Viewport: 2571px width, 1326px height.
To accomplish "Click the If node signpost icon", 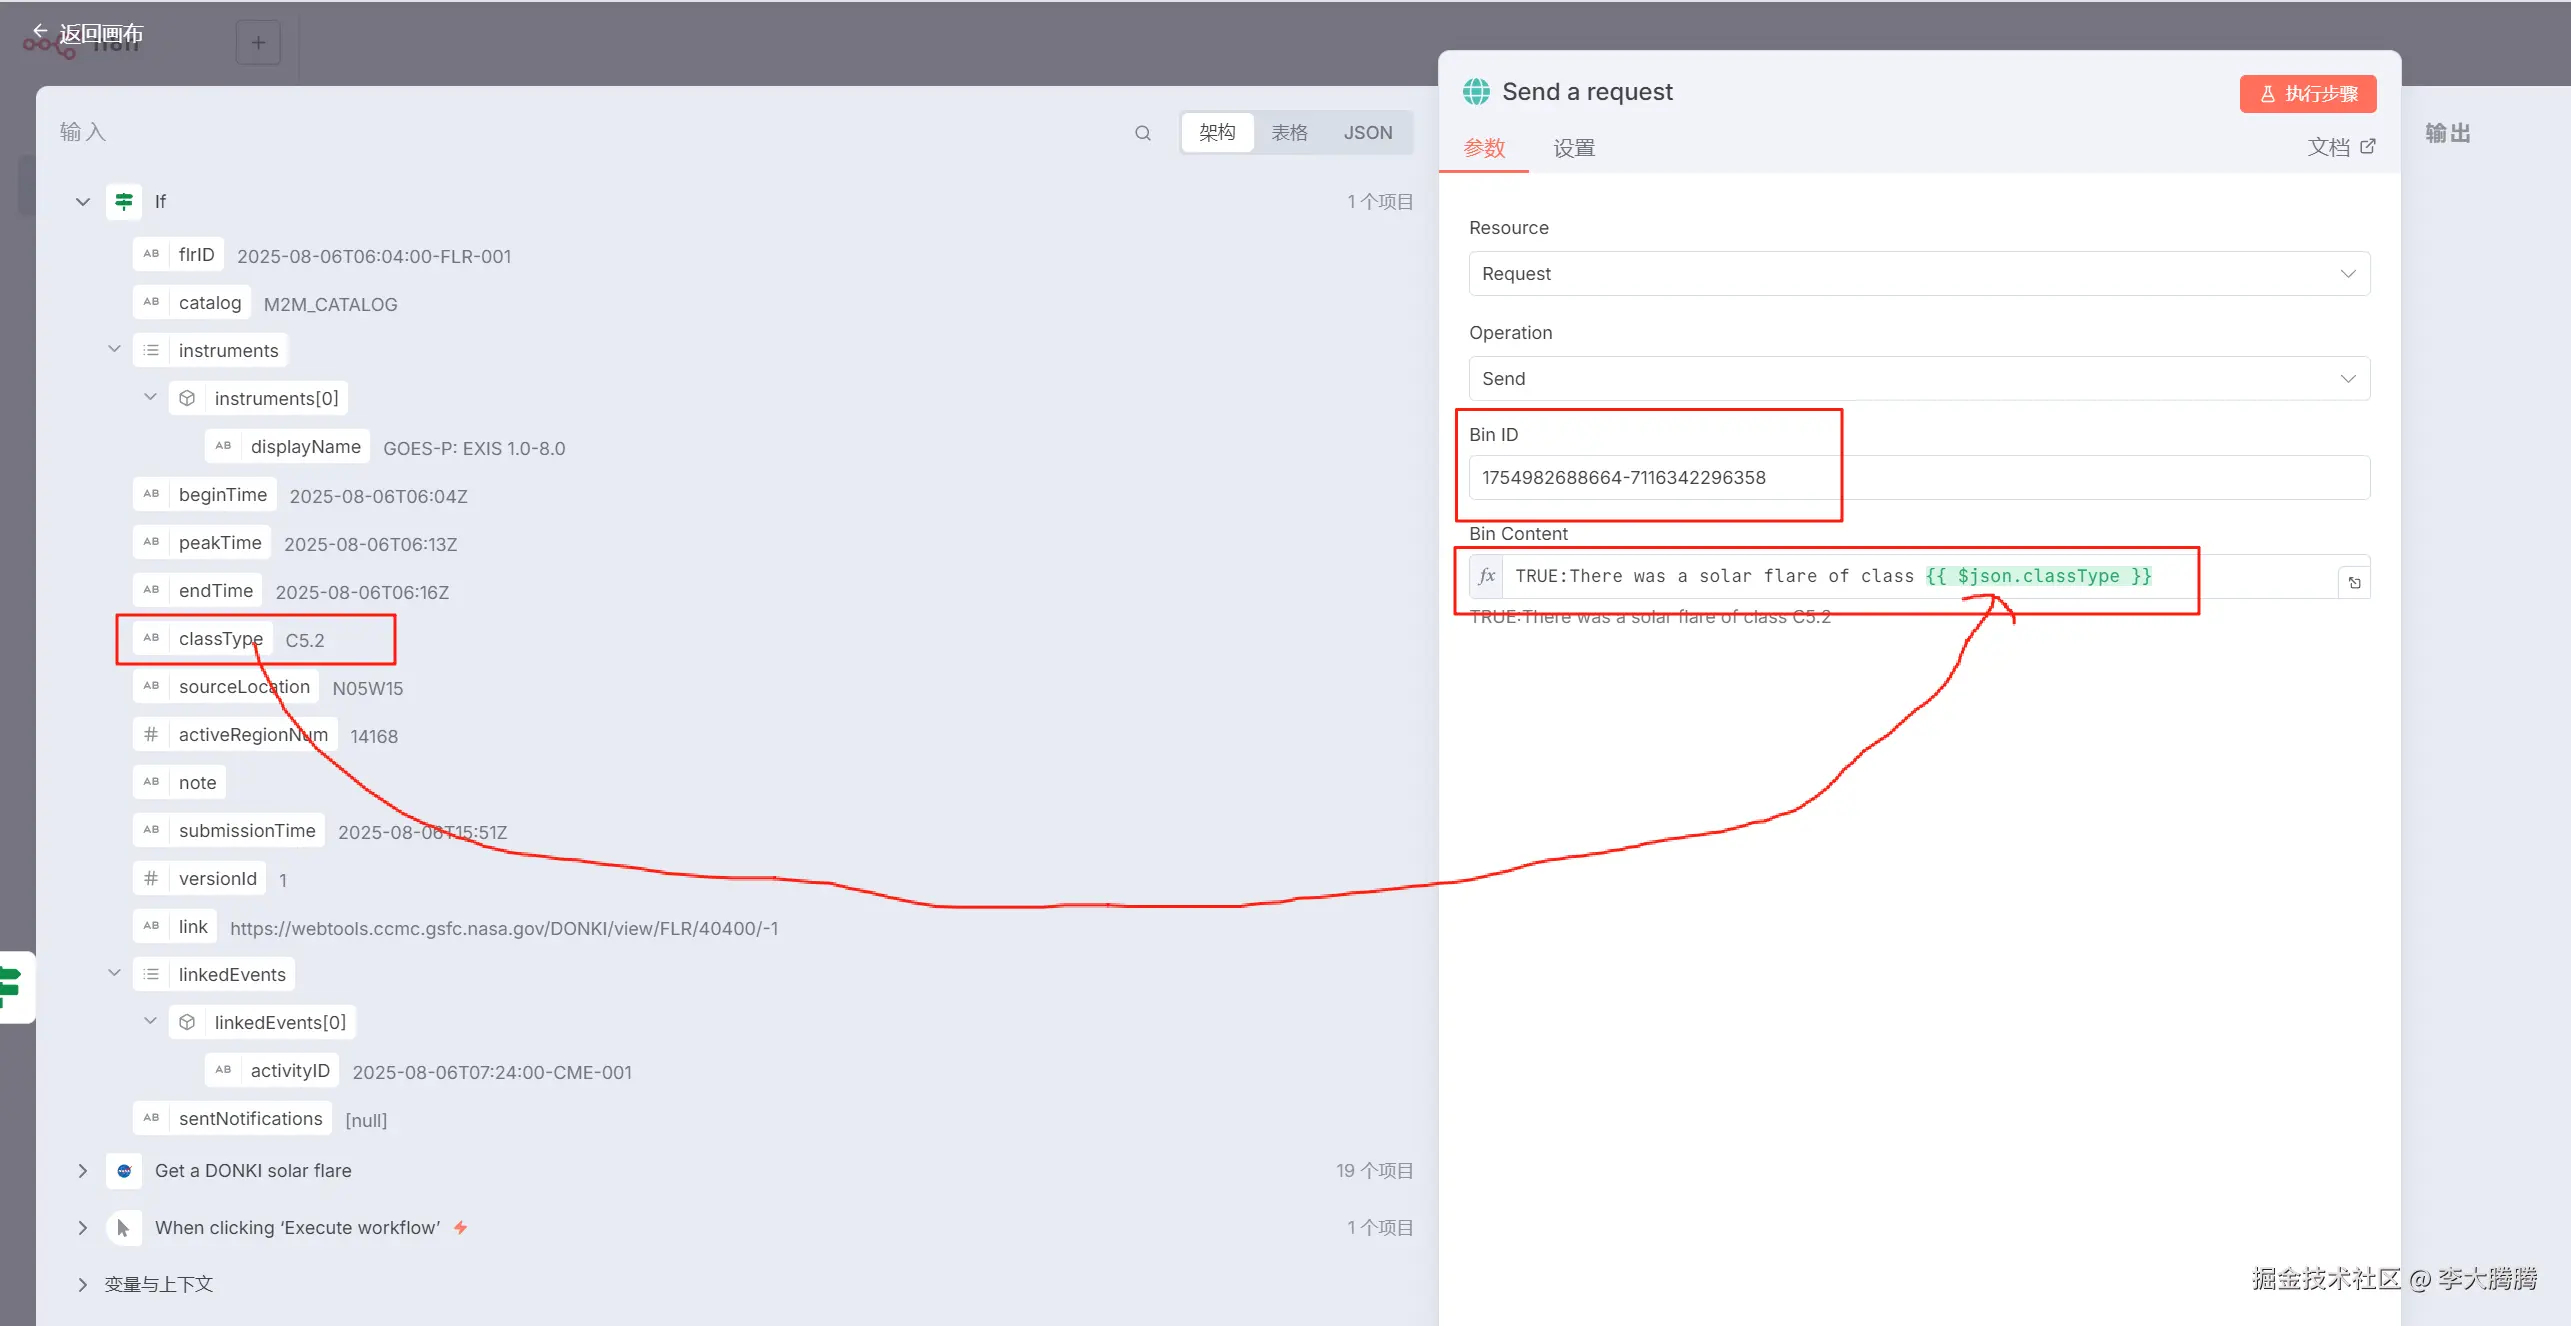I will pyautogui.click(x=124, y=202).
